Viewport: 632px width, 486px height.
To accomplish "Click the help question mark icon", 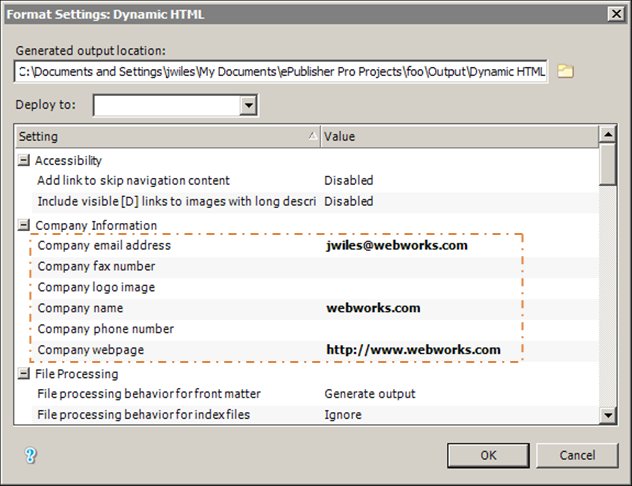I will [31, 454].
